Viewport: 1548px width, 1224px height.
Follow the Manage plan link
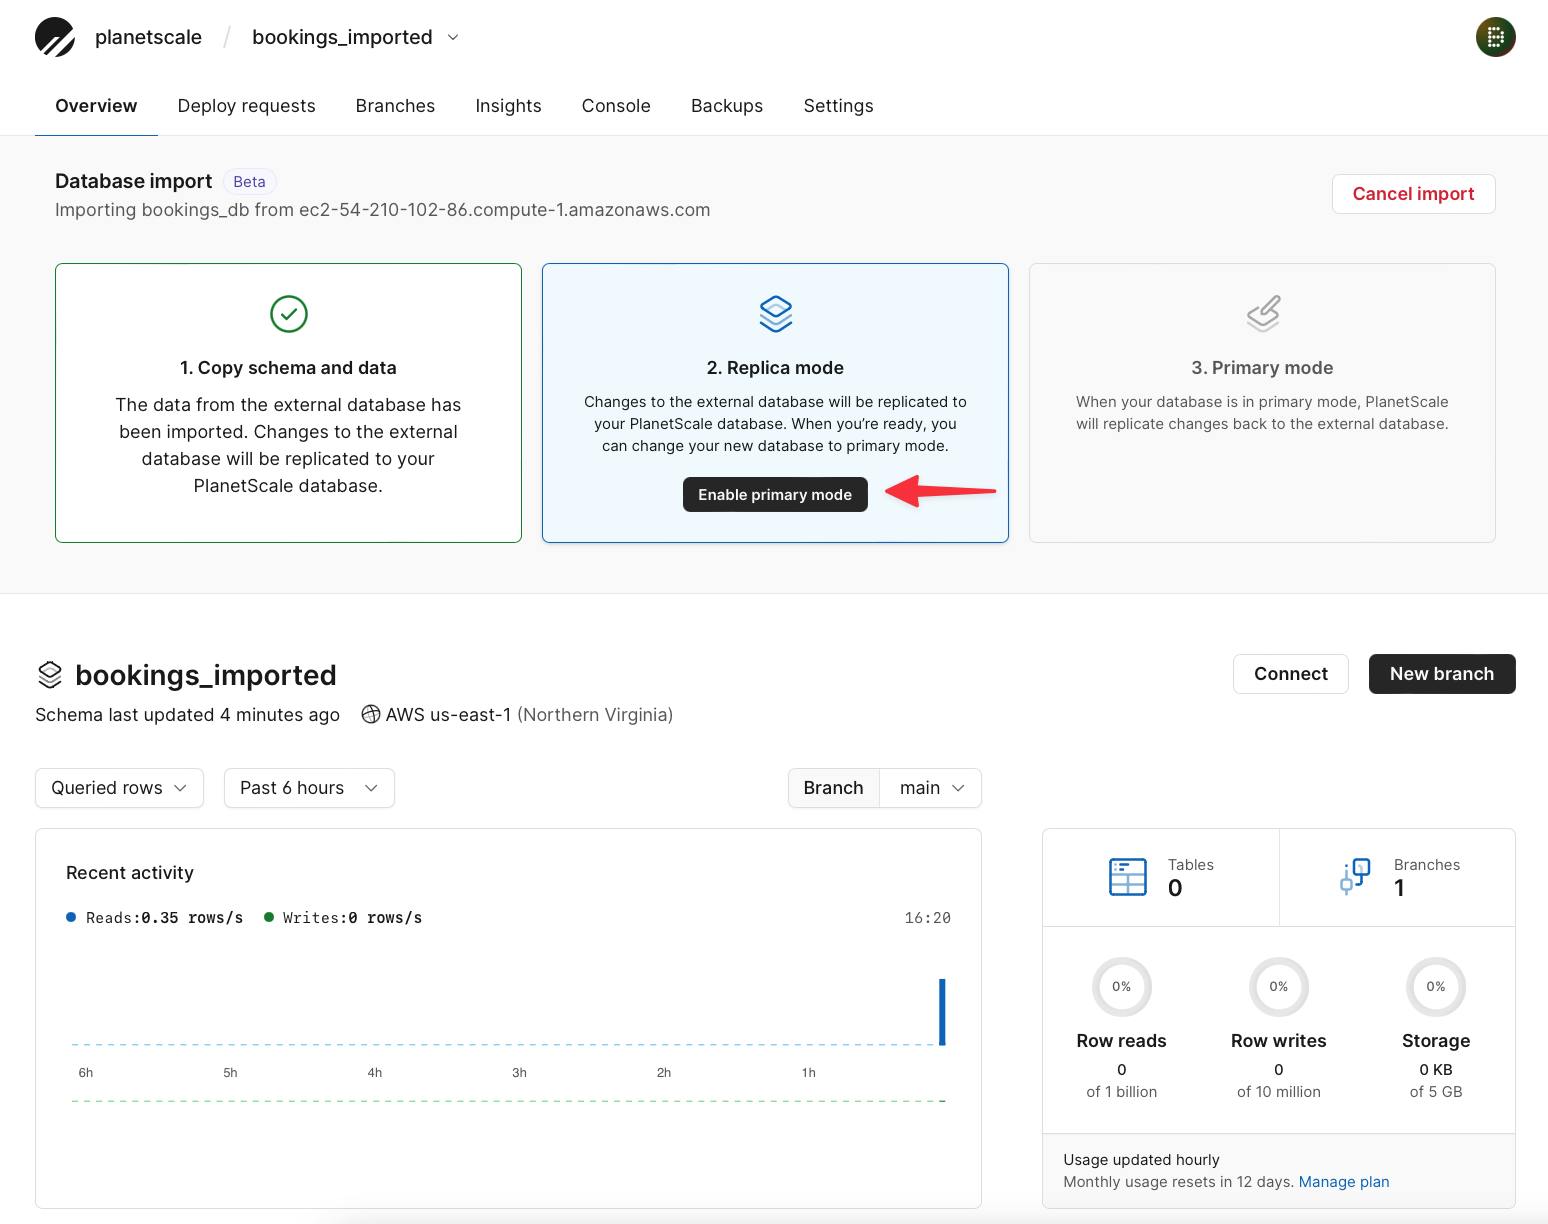coord(1343,1182)
